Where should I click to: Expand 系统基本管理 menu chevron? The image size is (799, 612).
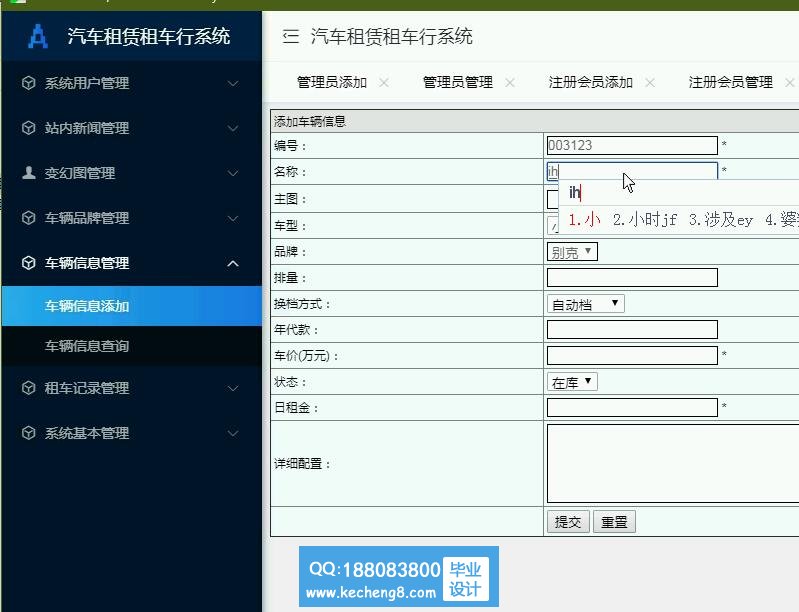click(x=233, y=433)
